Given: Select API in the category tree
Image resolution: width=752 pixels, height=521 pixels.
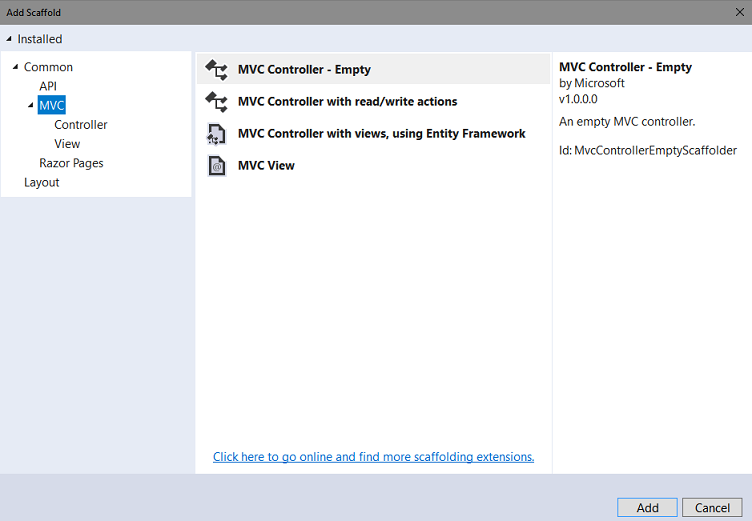Looking at the screenshot, I should [48, 86].
